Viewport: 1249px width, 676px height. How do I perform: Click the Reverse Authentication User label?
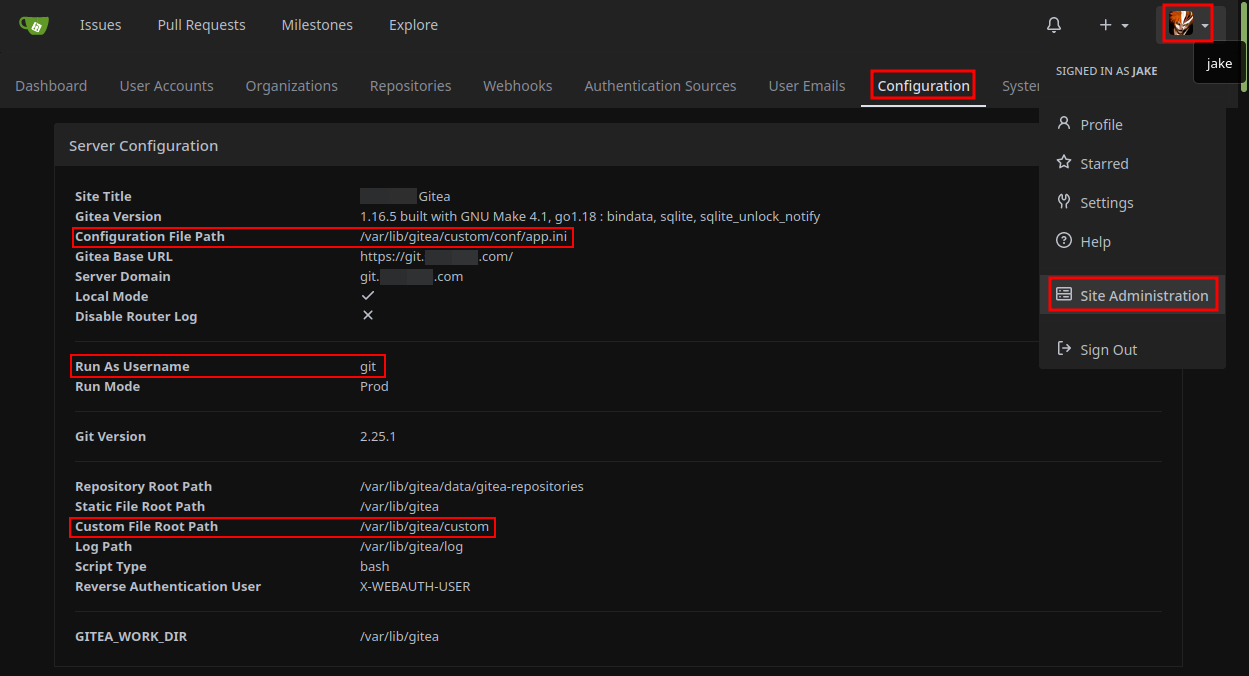tap(168, 586)
